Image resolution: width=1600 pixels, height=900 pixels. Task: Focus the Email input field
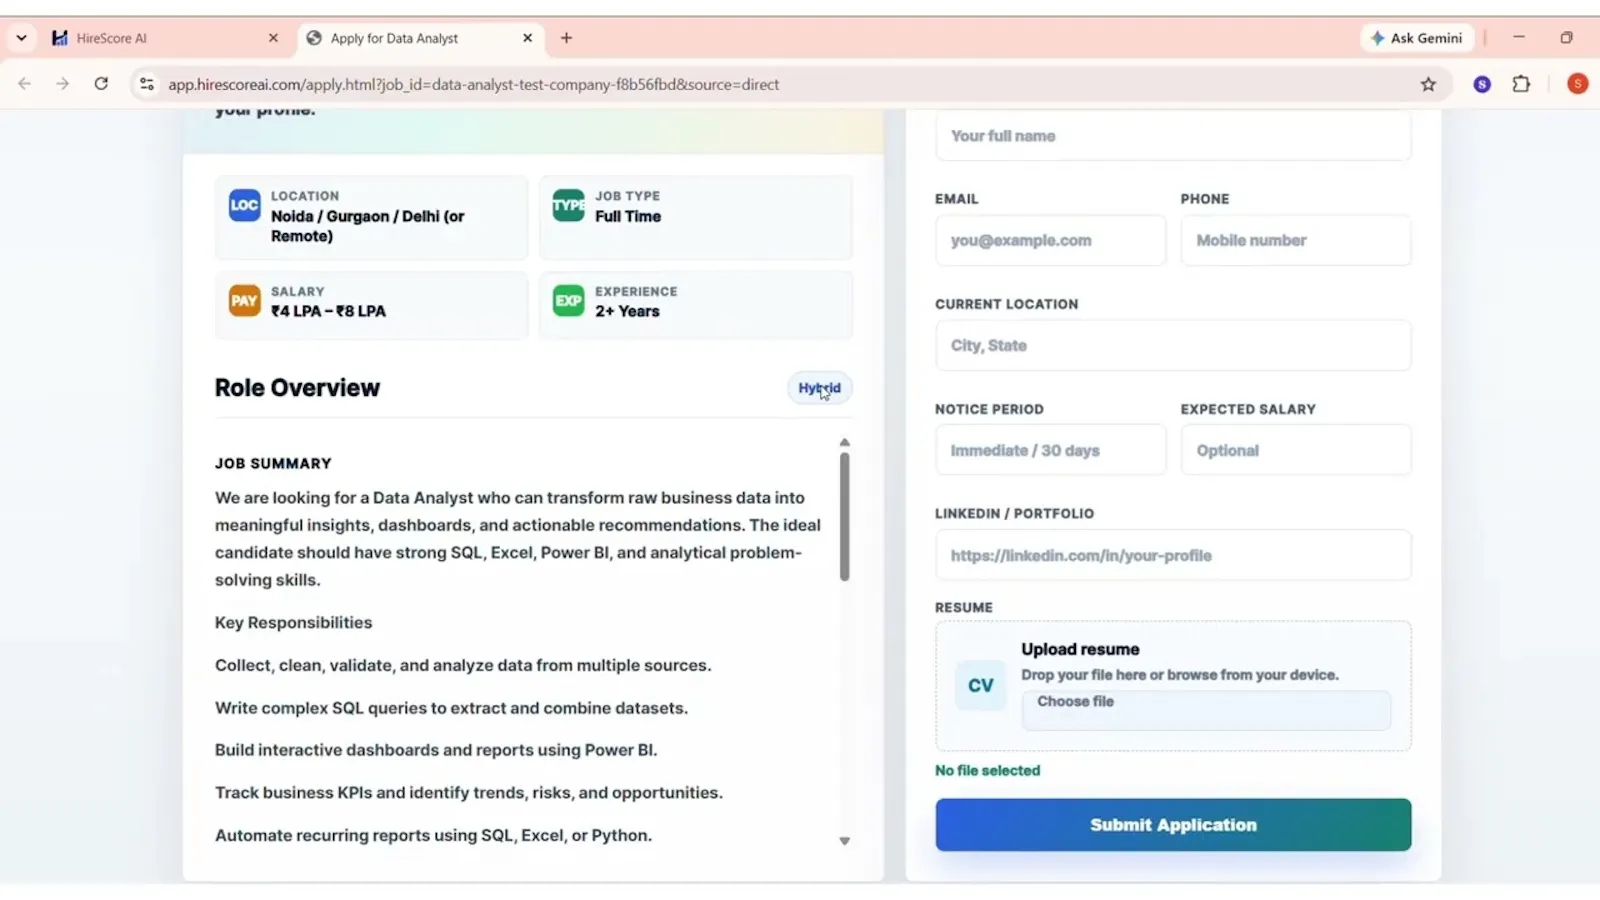[x=1050, y=240]
